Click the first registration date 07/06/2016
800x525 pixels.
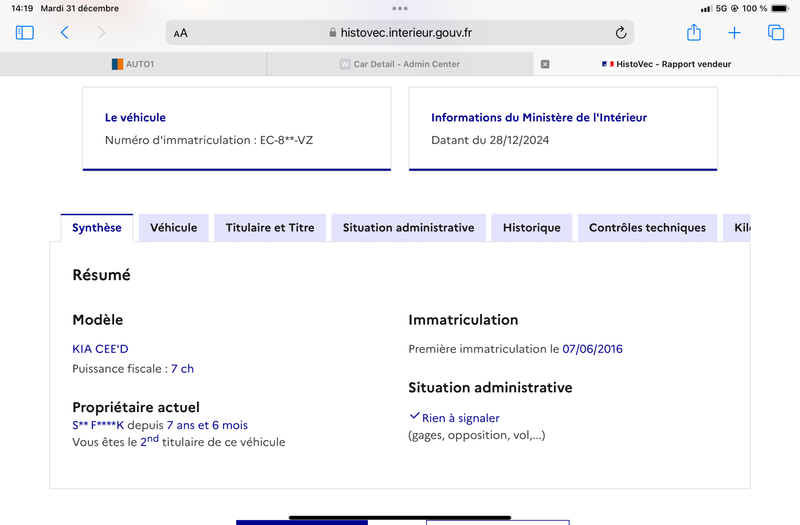592,349
